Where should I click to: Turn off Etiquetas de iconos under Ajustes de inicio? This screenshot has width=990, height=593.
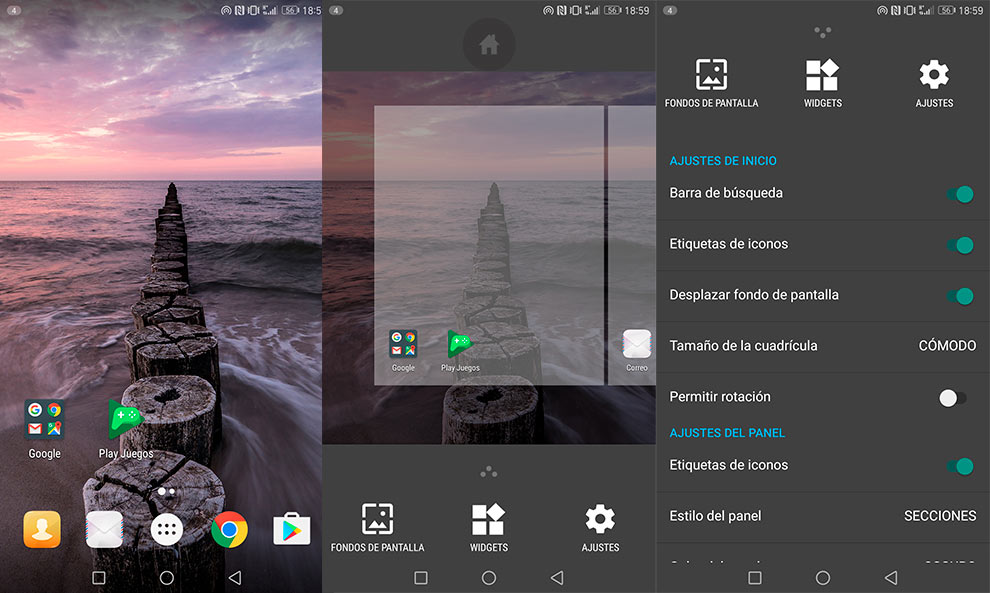point(960,245)
